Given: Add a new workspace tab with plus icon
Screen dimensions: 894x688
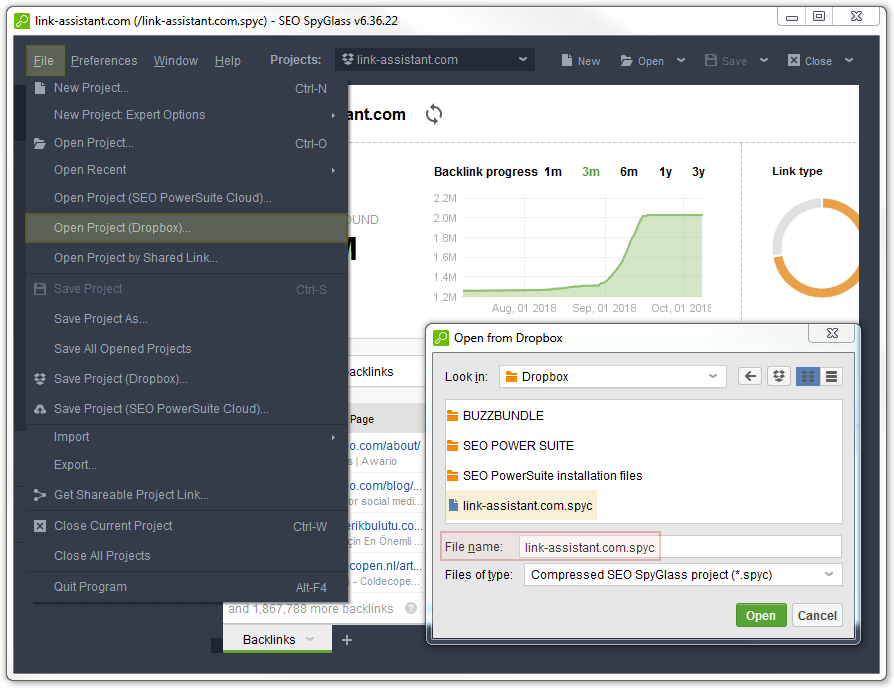Looking at the screenshot, I should click(x=347, y=640).
